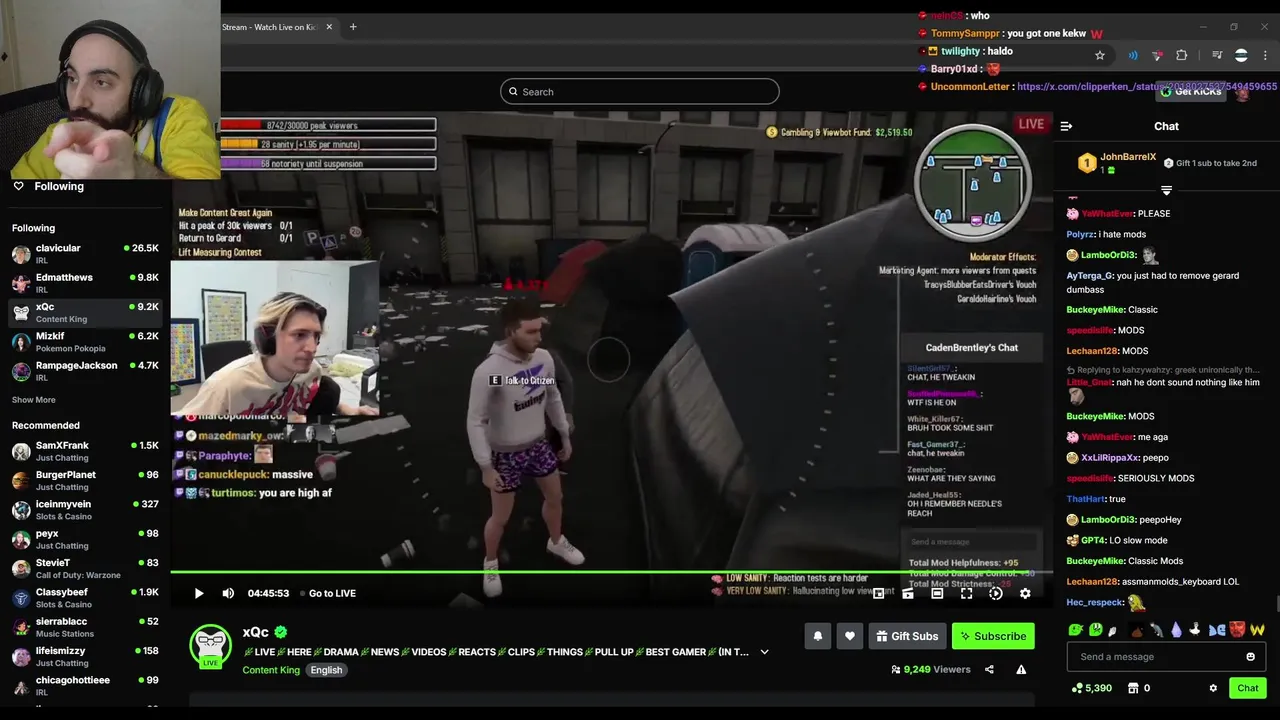The height and width of the screenshot is (720, 1280).
Task: Open emoji picker in message box
Action: tap(1250, 657)
